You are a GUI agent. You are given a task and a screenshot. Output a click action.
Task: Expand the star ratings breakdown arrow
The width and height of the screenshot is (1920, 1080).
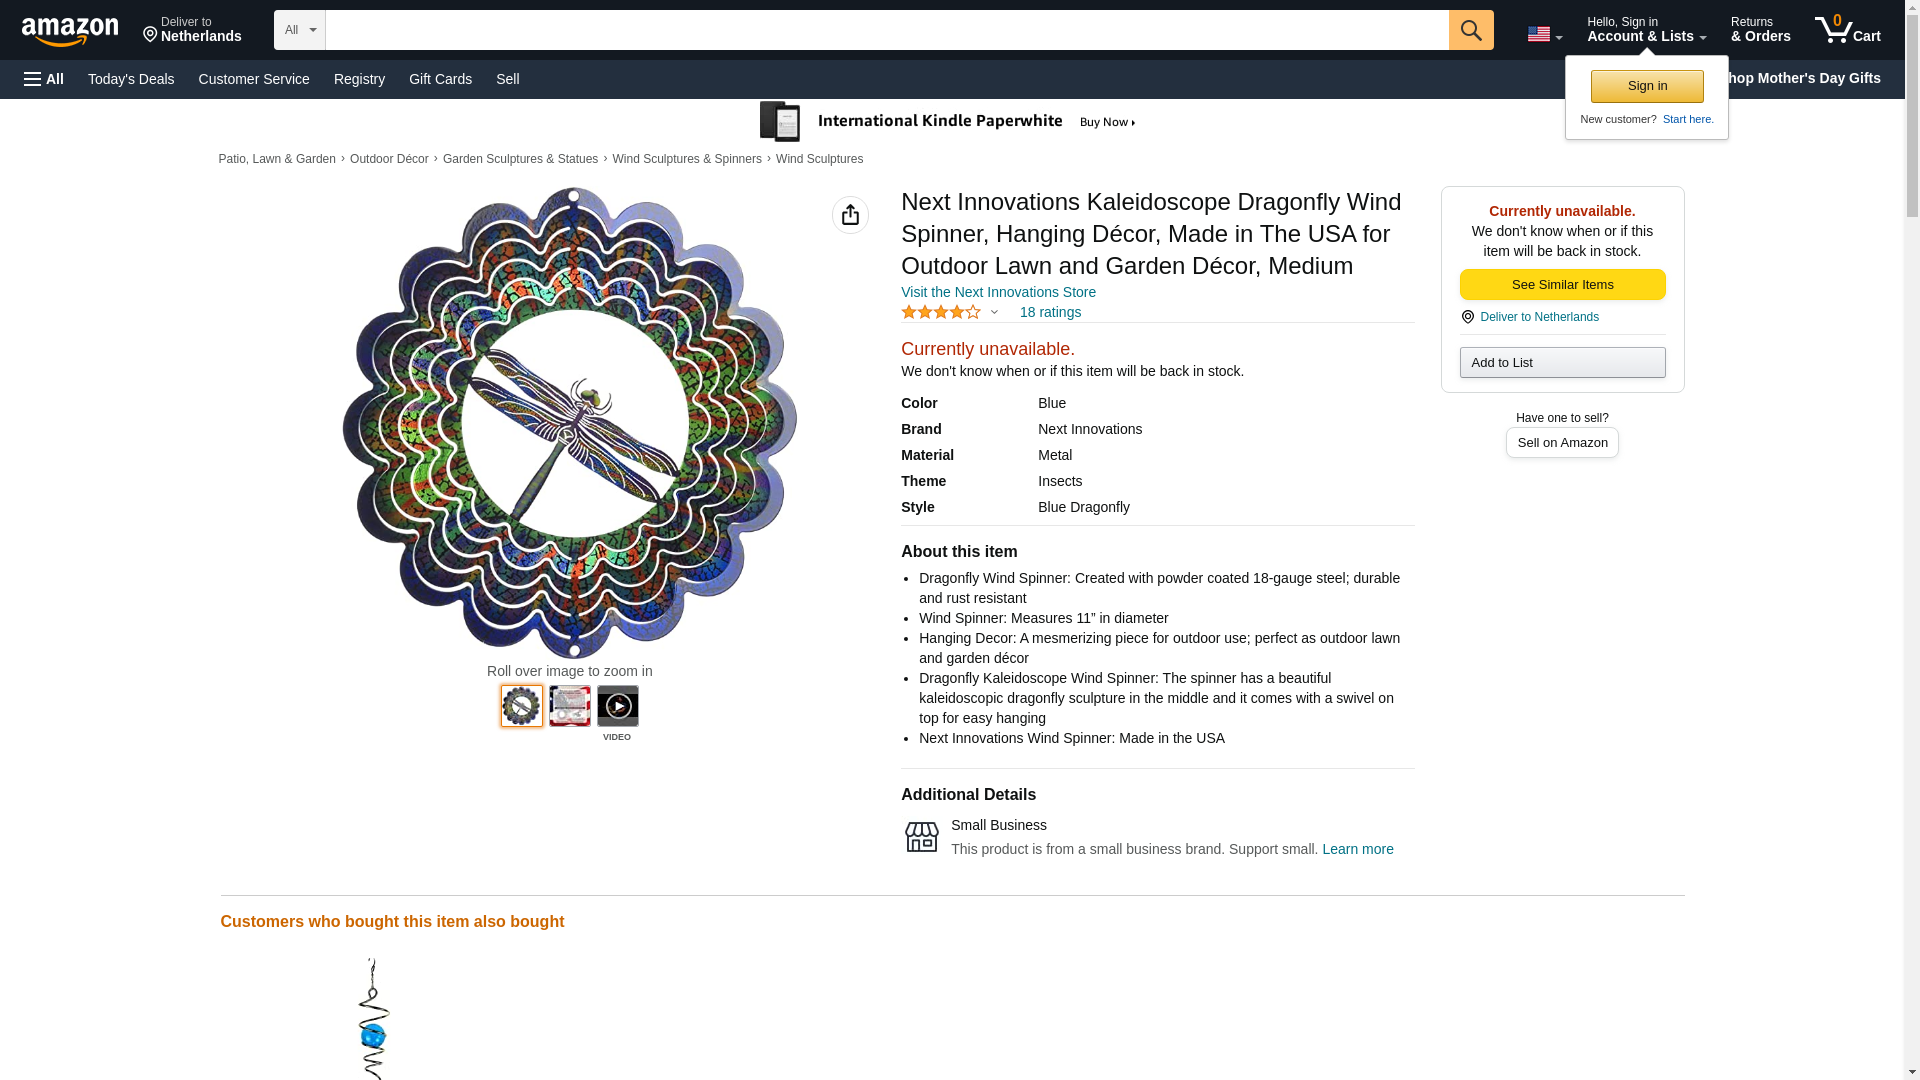(x=994, y=312)
